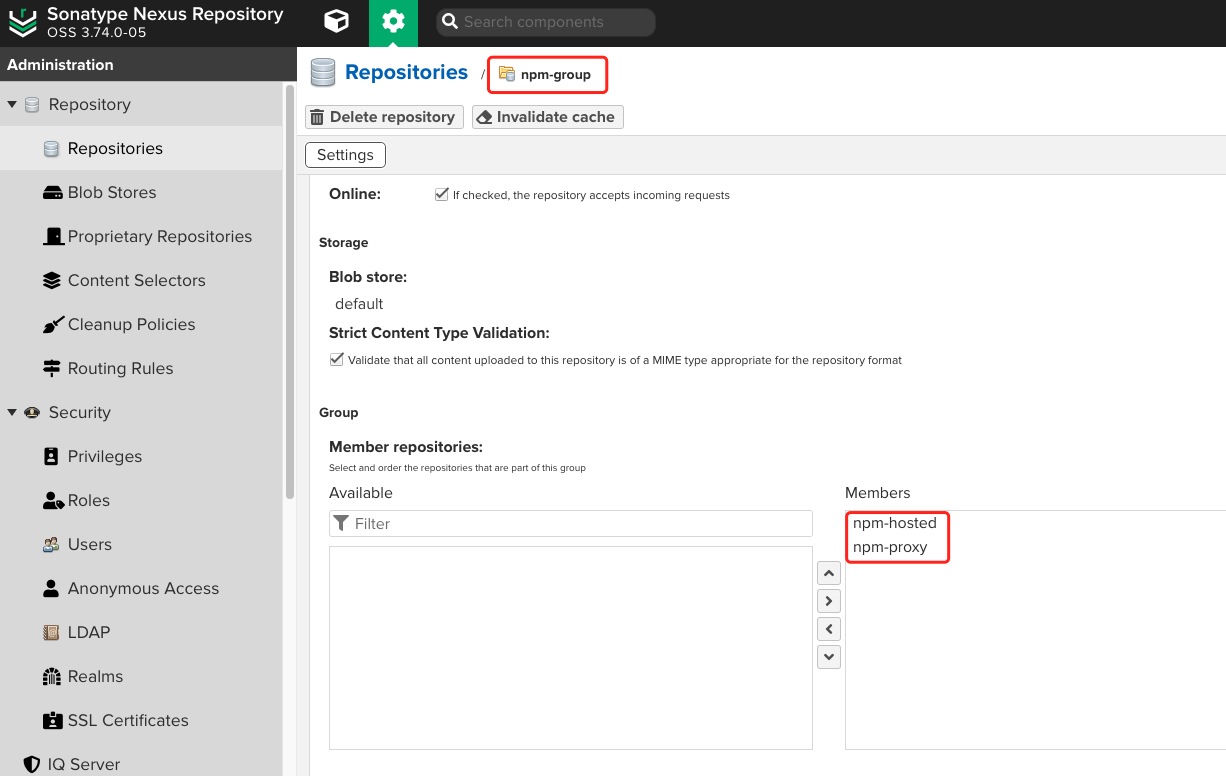
Task: Click the IQ Server shield icon
Action: pos(32,765)
